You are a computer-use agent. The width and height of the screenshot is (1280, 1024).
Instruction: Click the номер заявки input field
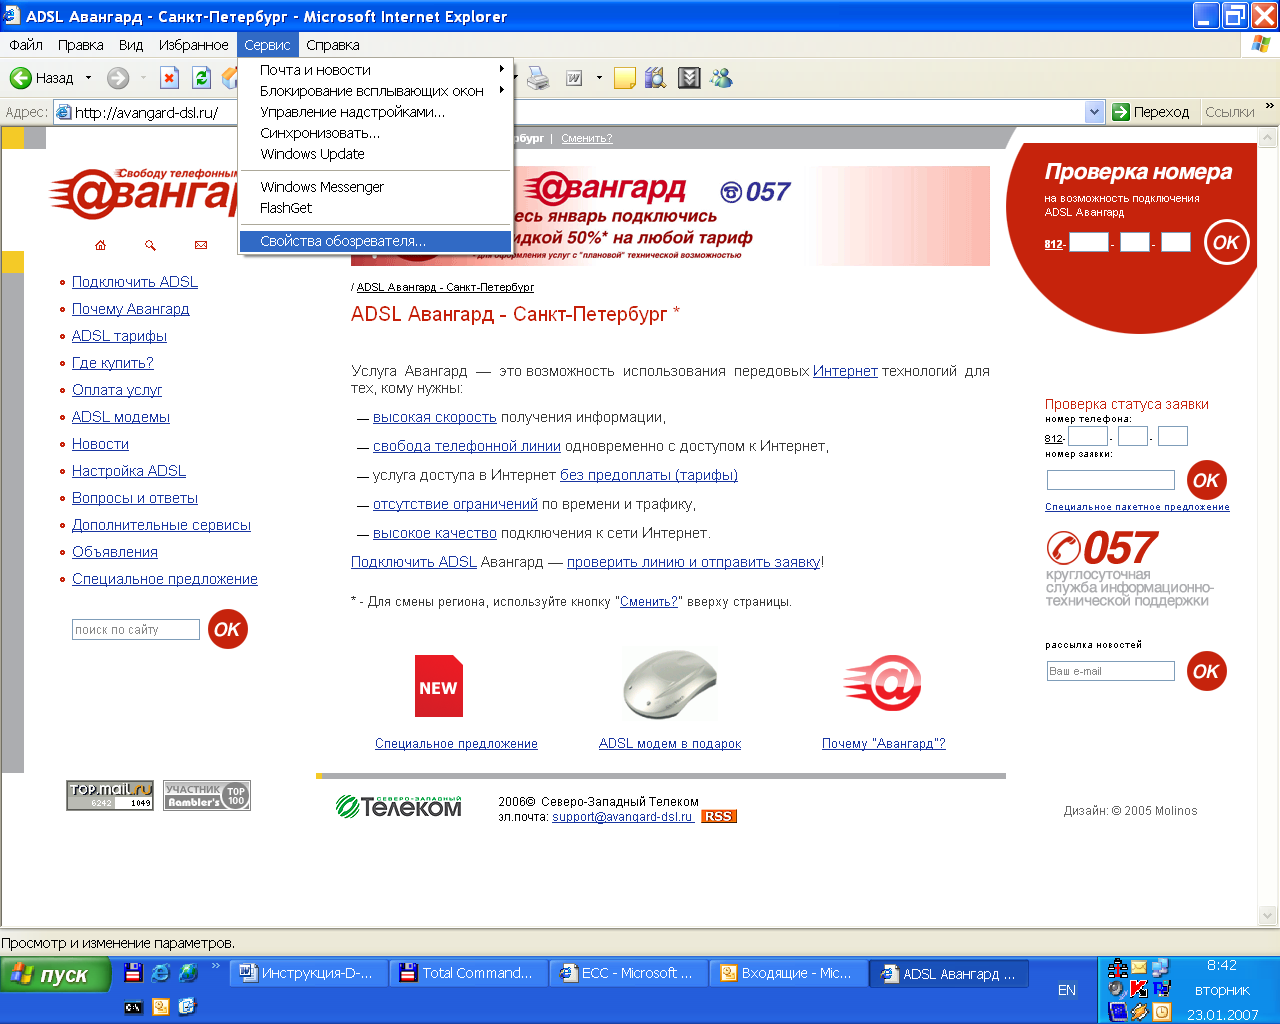1111,480
